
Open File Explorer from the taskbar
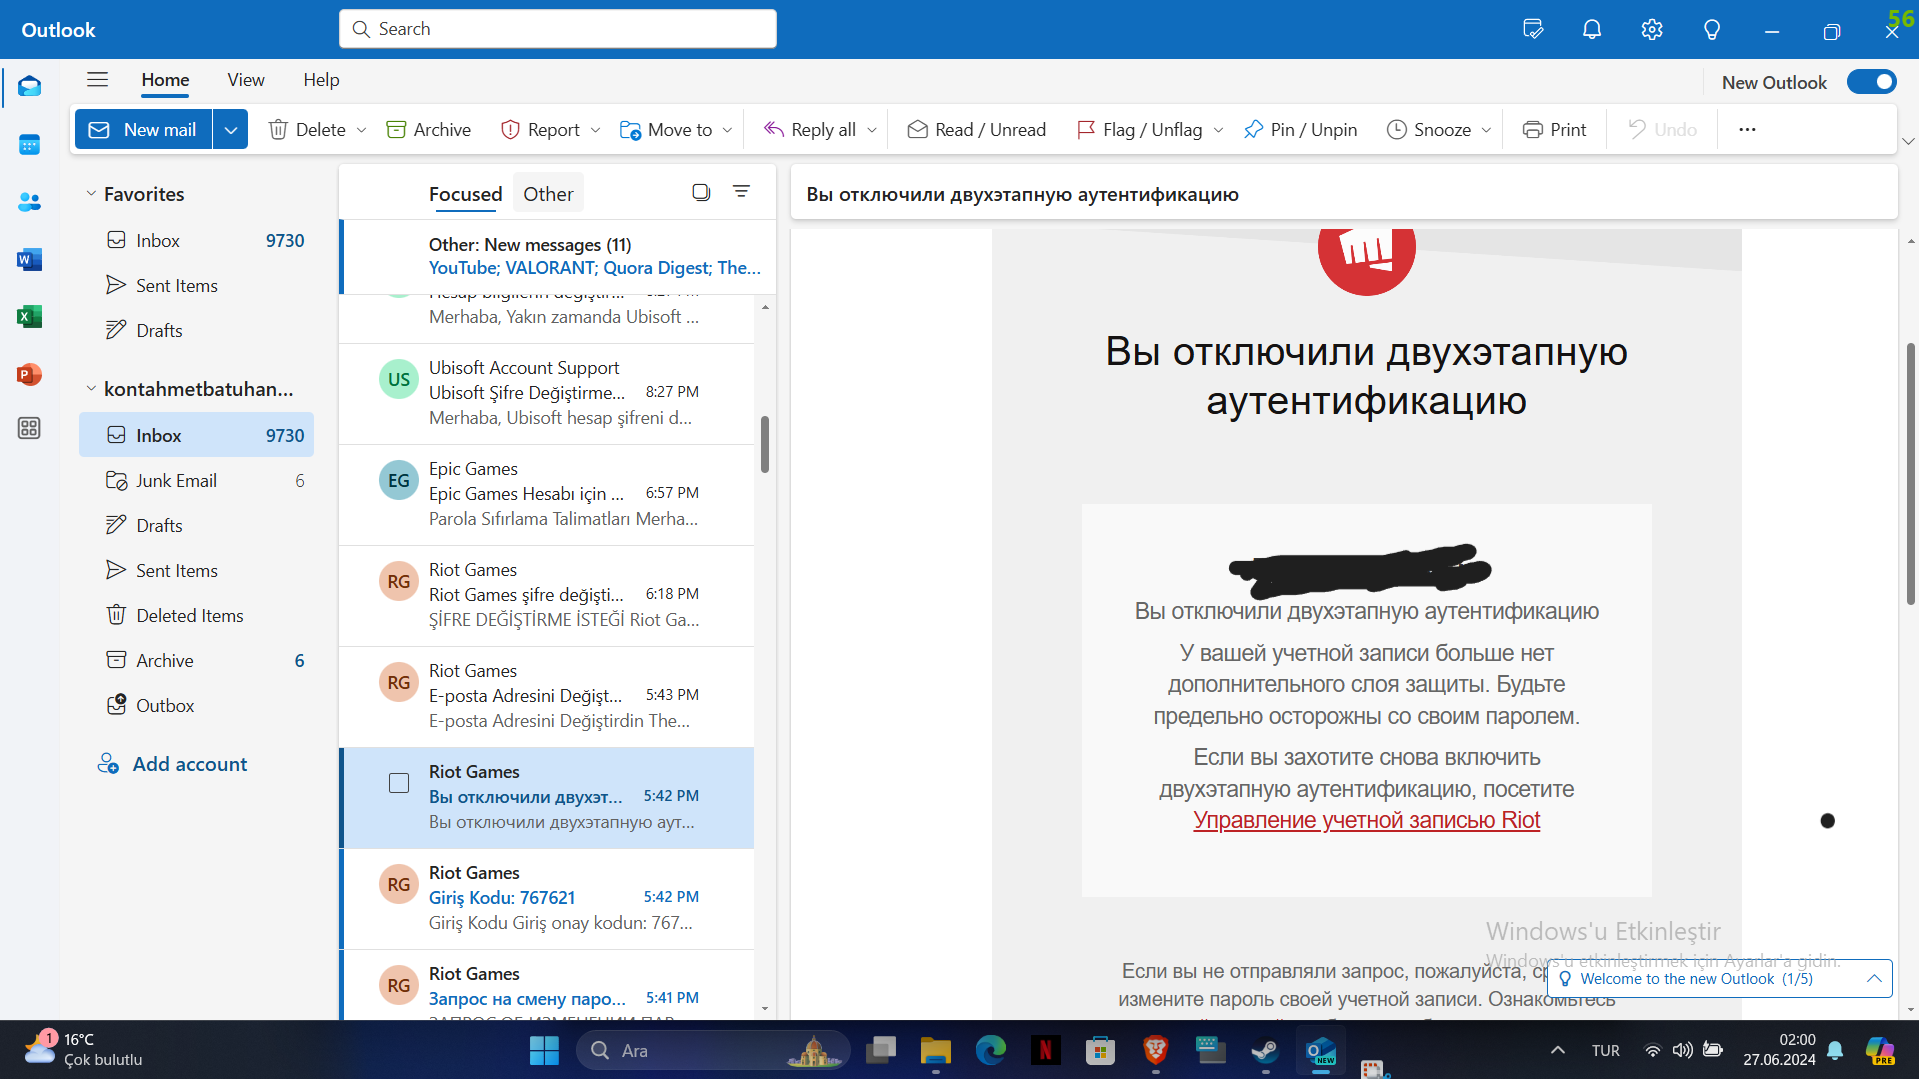pos(935,1050)
